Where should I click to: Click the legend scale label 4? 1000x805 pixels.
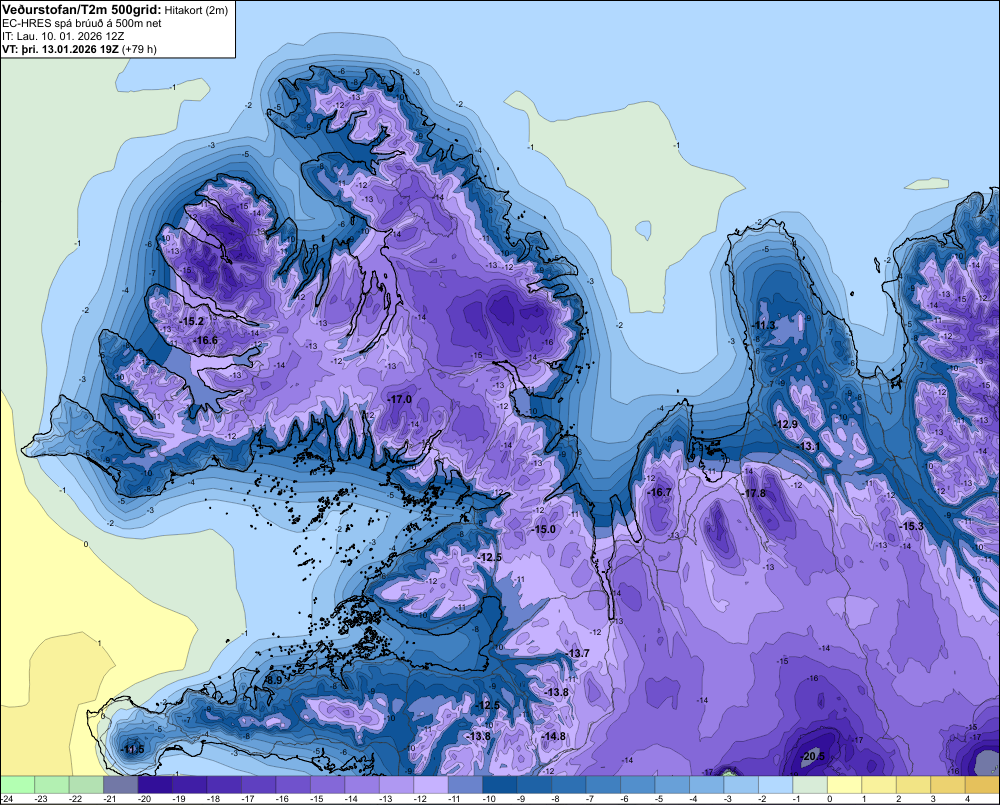point(967,799)
